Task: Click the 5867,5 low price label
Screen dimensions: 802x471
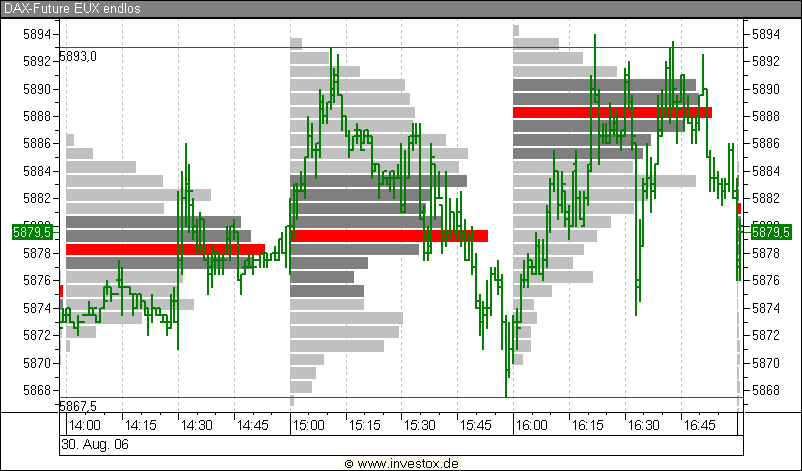Action: tap(79, 406)
